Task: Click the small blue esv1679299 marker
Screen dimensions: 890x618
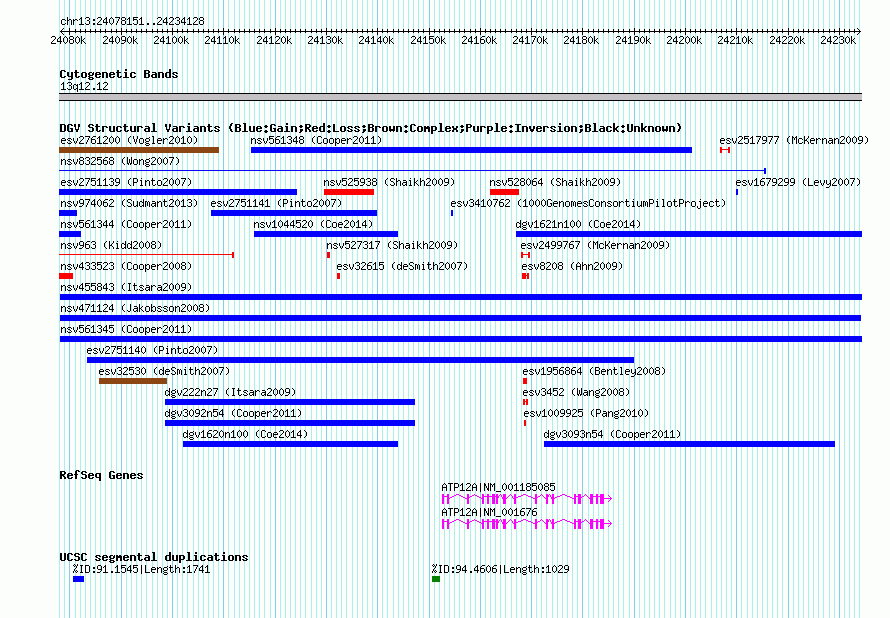Action: point(737,192)
